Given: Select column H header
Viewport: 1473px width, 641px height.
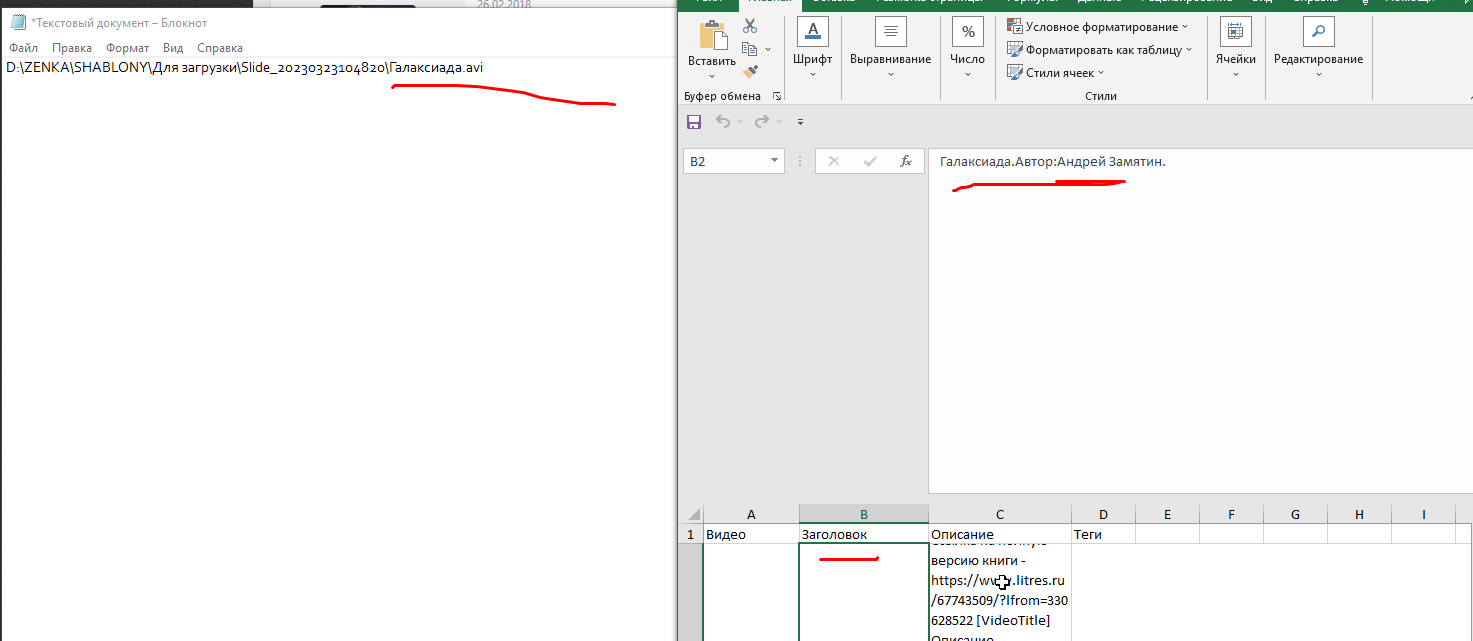Looking at the screenshot, I should click(x=1359, y=514).
